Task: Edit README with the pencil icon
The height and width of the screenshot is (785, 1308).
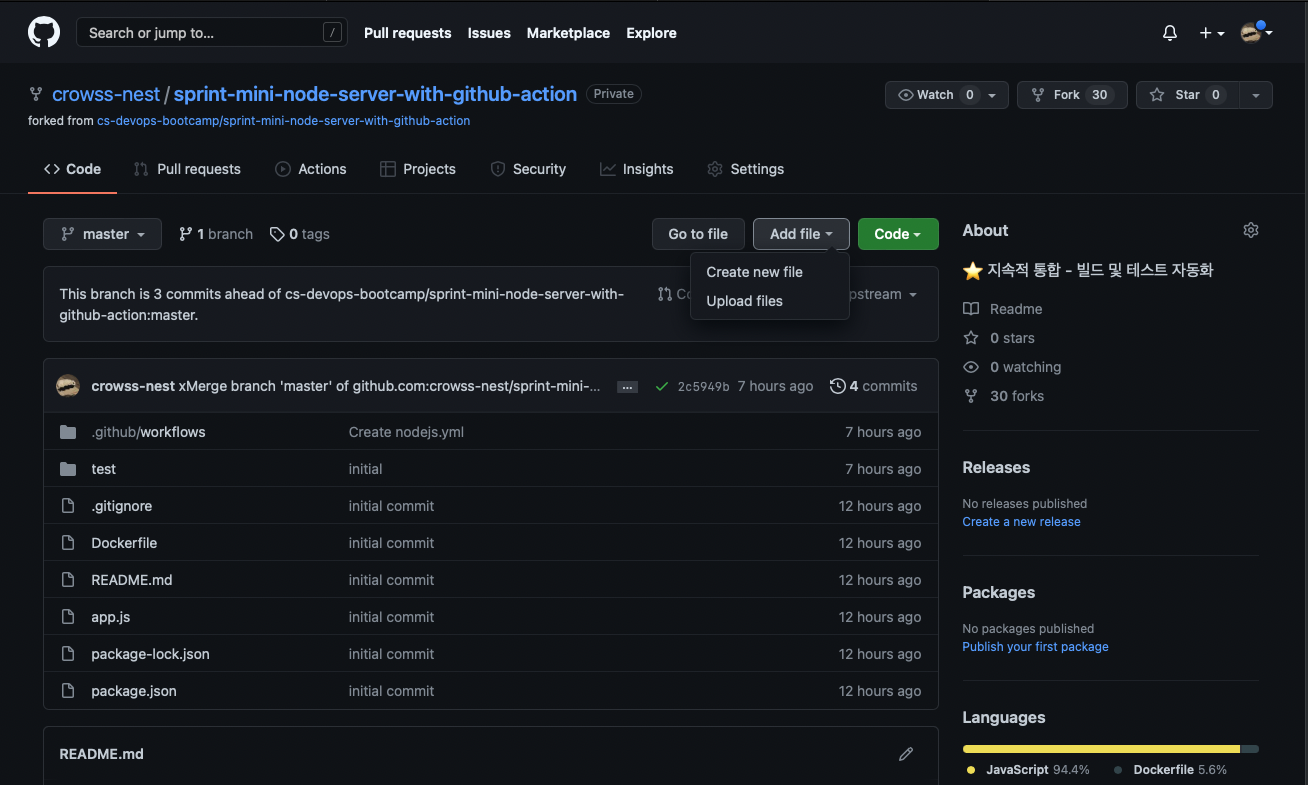Action: click(x=906, y=754)
